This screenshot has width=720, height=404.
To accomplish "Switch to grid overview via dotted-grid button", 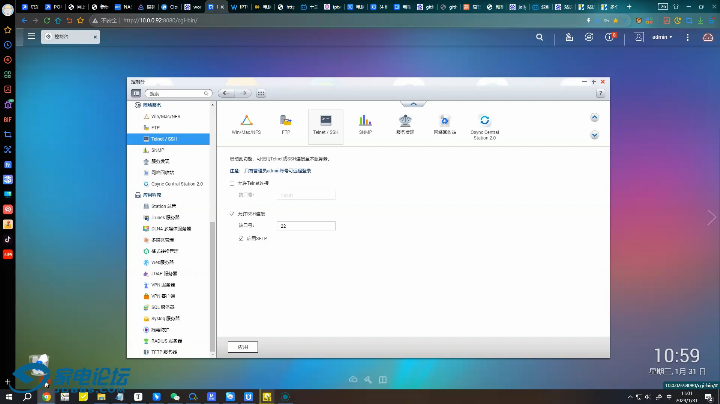I will click(x=261, y=93).
